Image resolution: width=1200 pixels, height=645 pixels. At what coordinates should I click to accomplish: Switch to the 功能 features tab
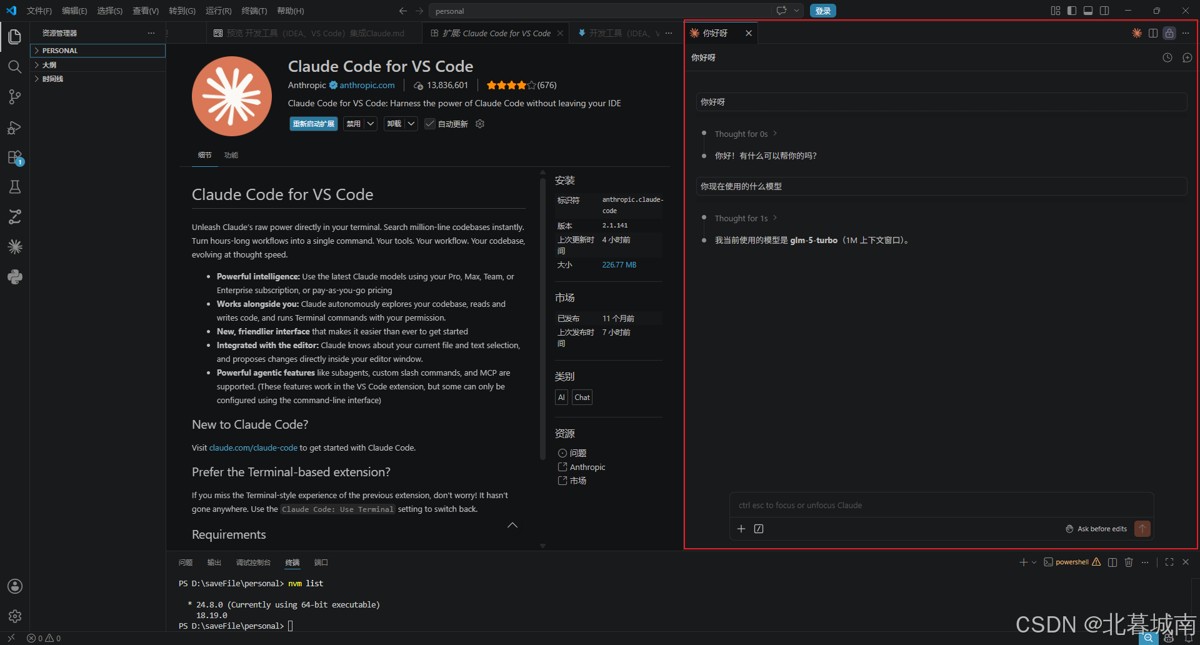(231, 155)
